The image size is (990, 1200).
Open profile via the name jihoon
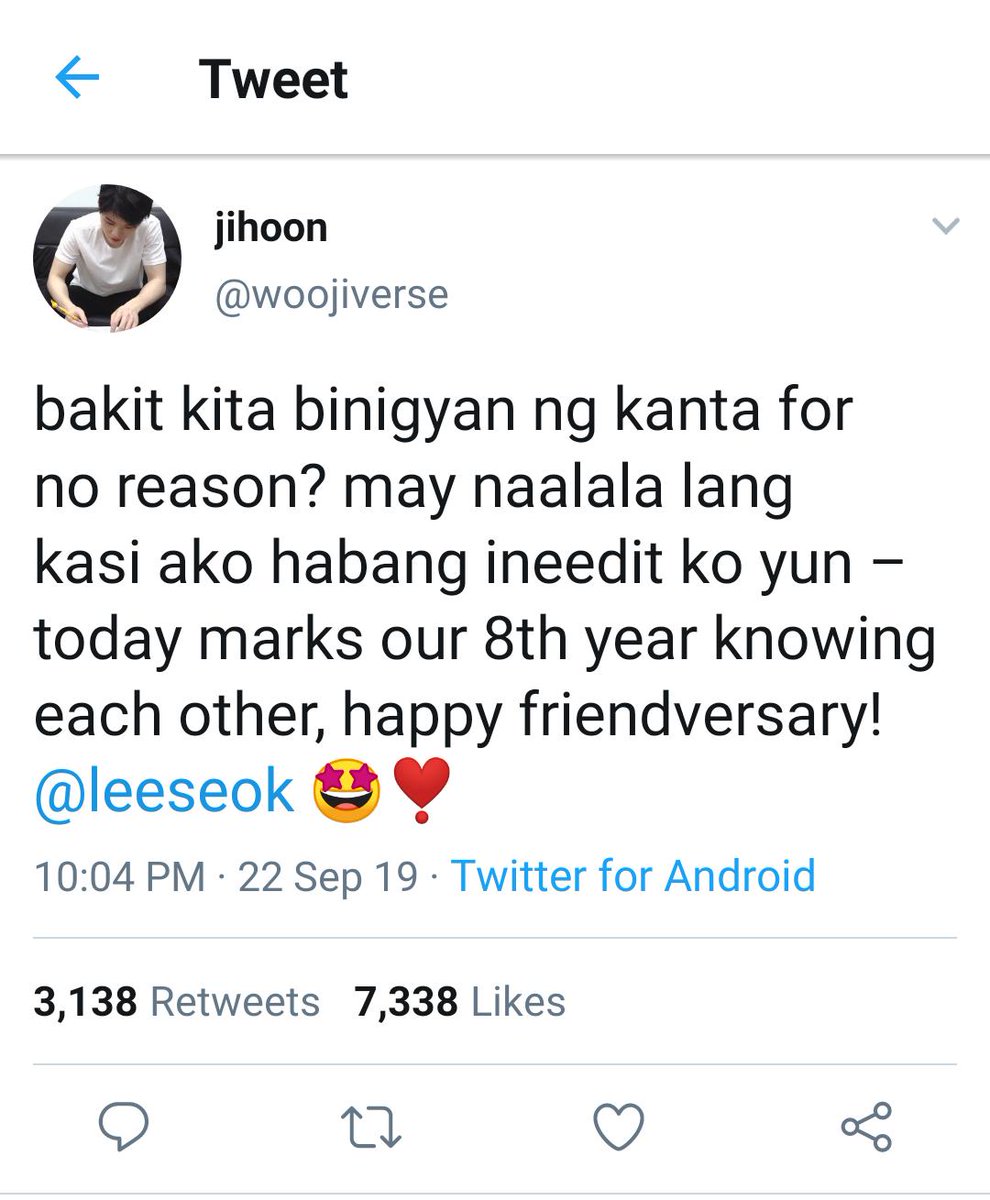(270, 228)
